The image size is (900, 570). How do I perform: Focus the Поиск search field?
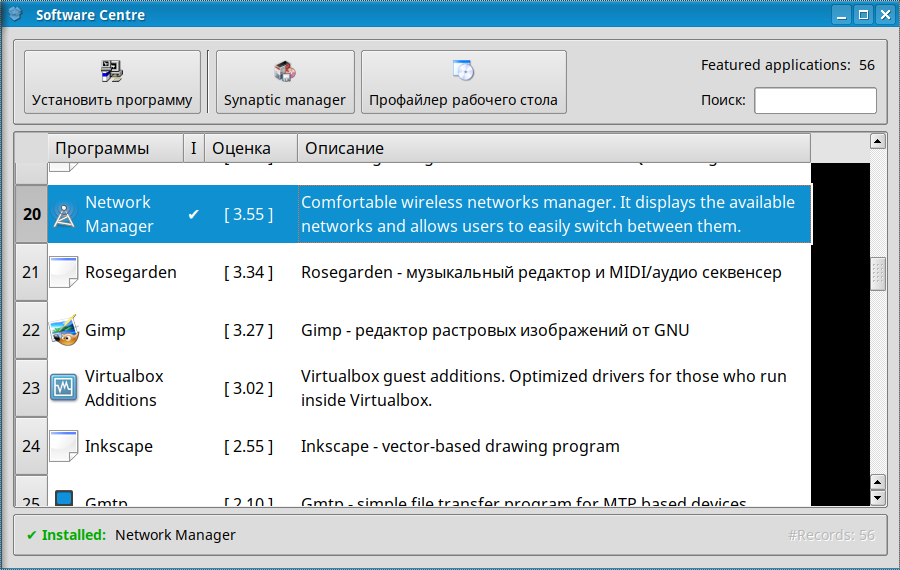[815, 100]
